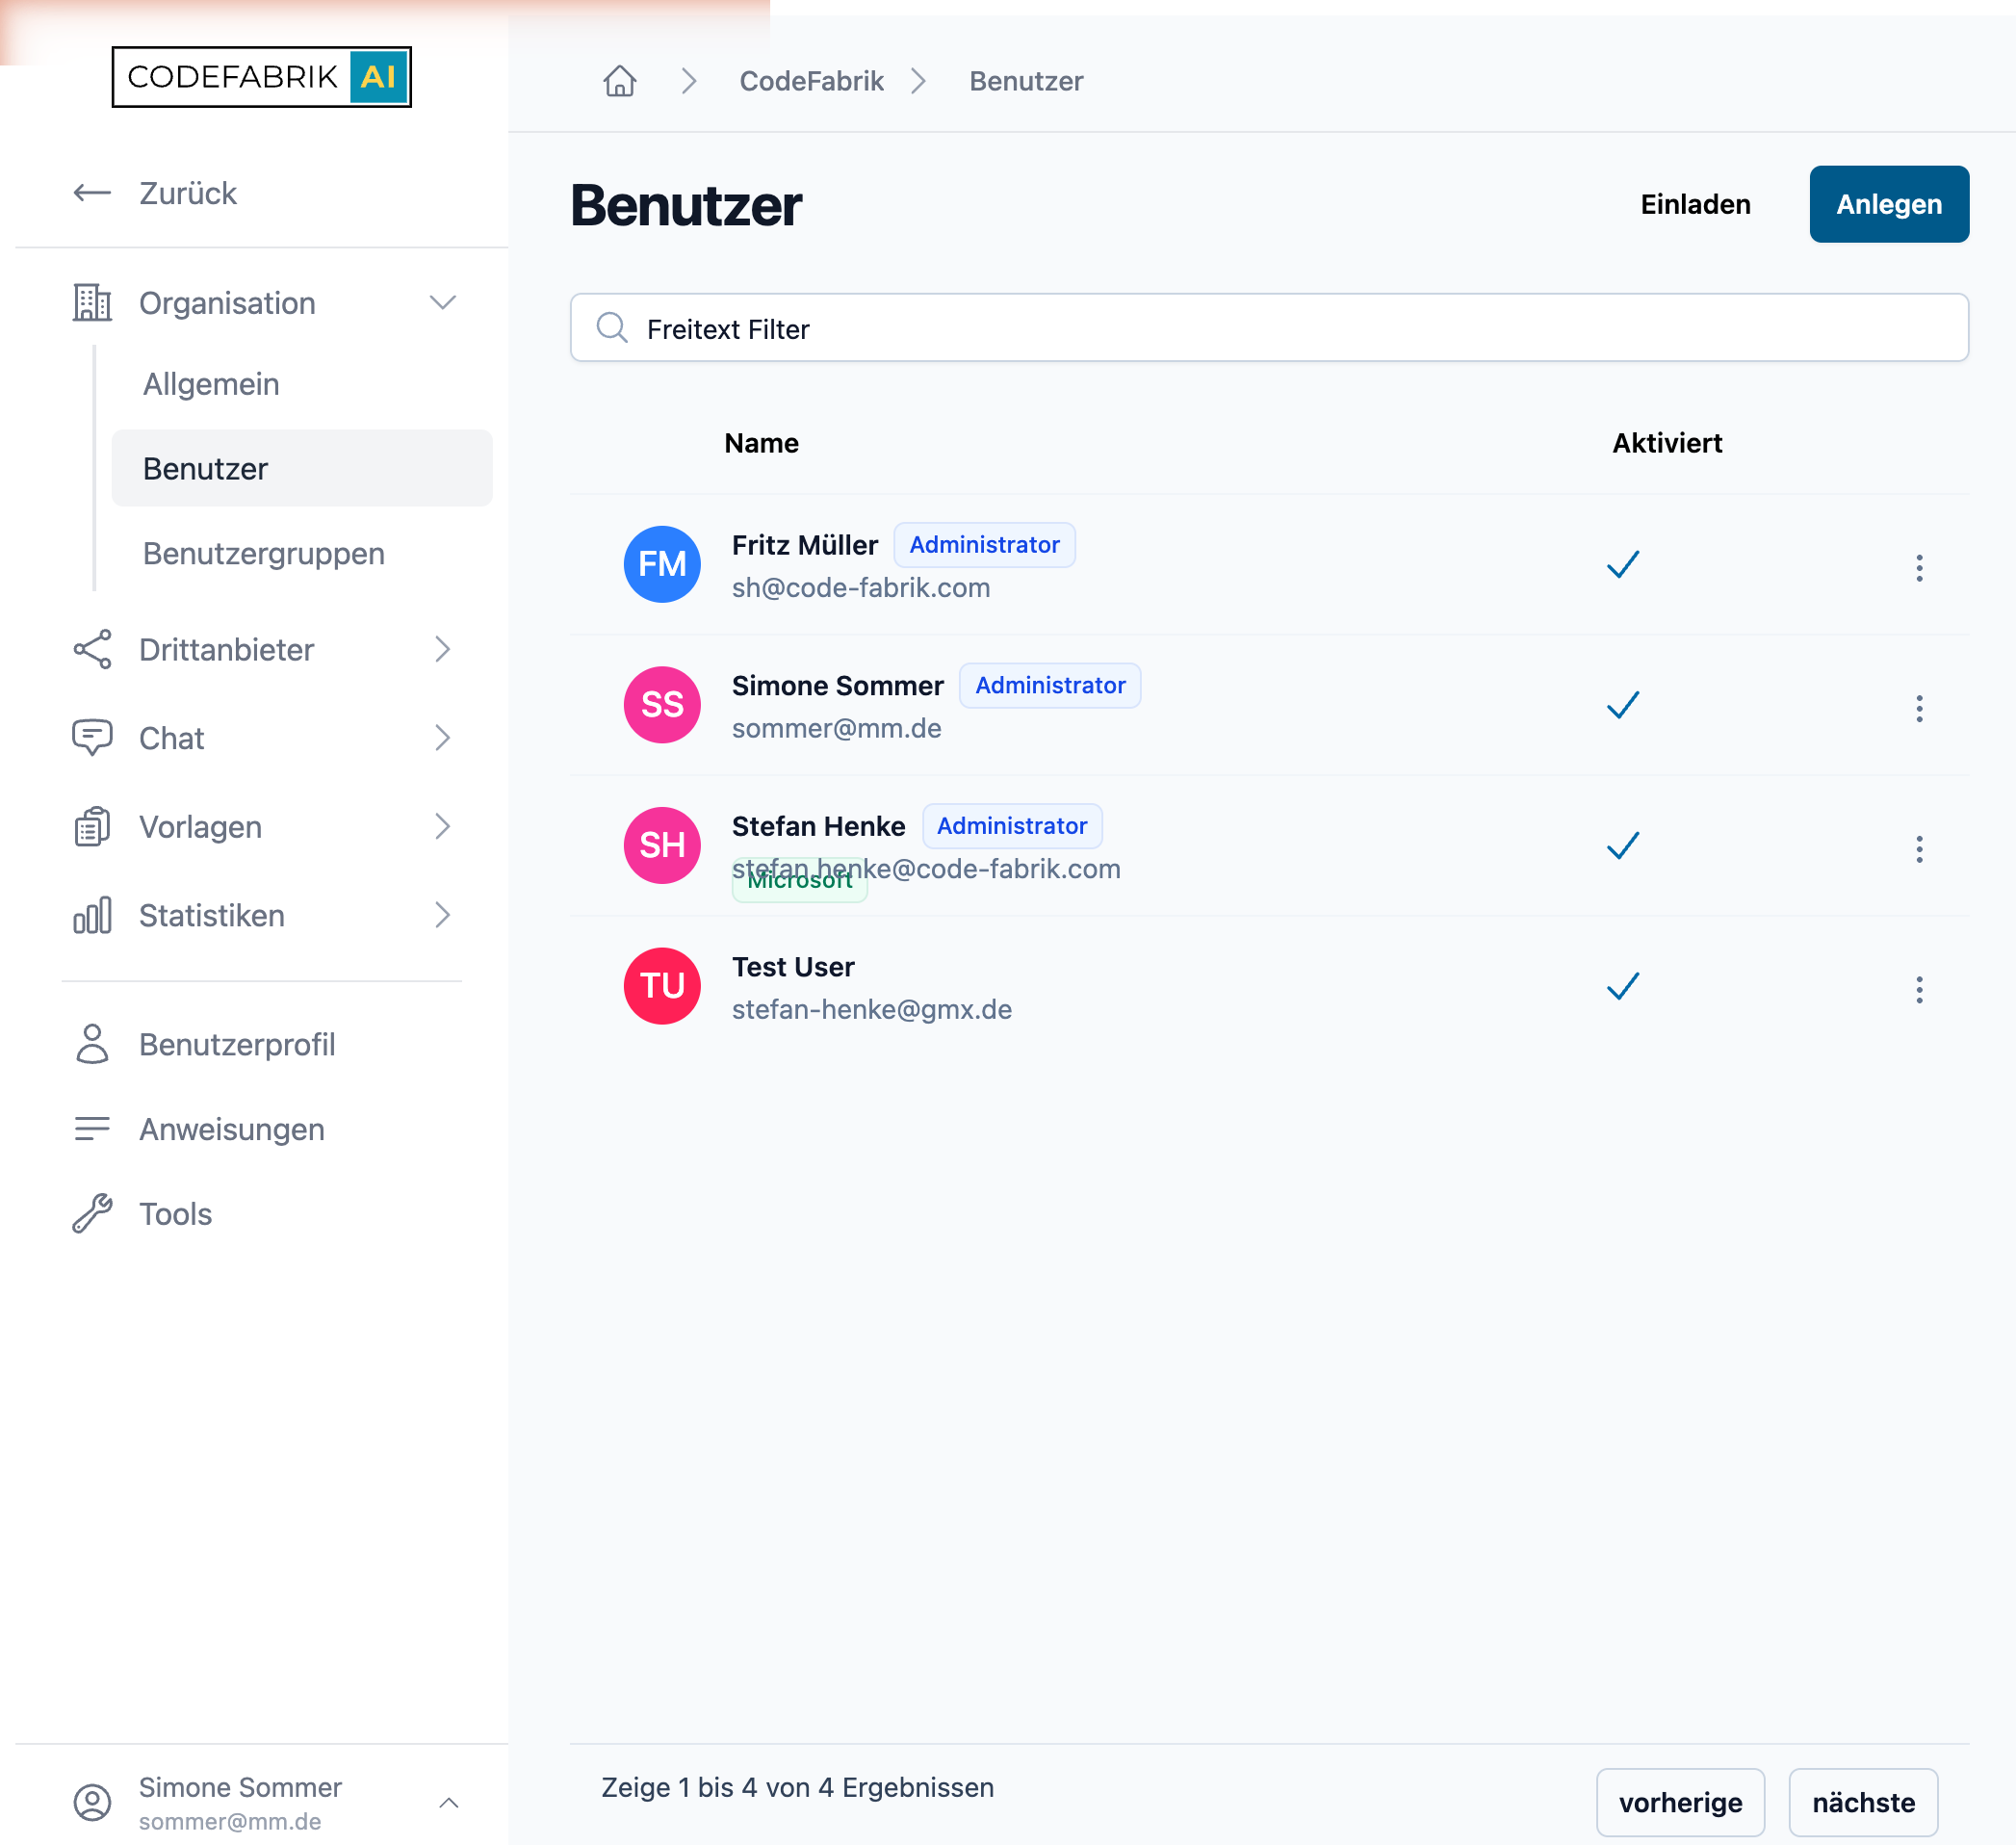Image resolution: width=2016 pixels, height=1845 pixels.
Task: Click the TU avatar of Test User
Action: click(x=662, y=986)
